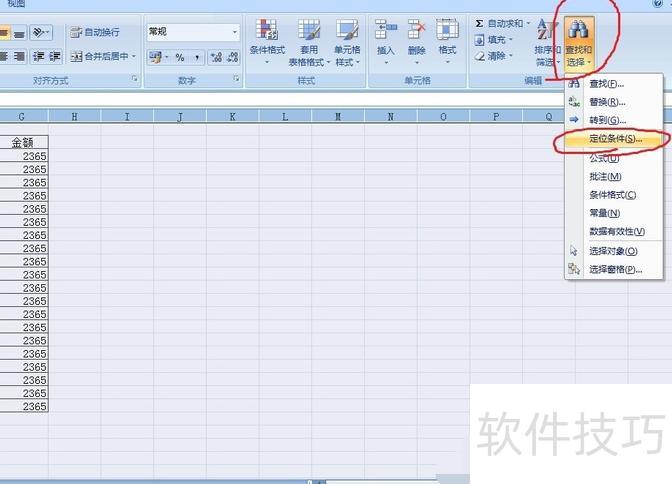Open the Help question mark icon
672x484 pixels.
[x=657, y=3]
